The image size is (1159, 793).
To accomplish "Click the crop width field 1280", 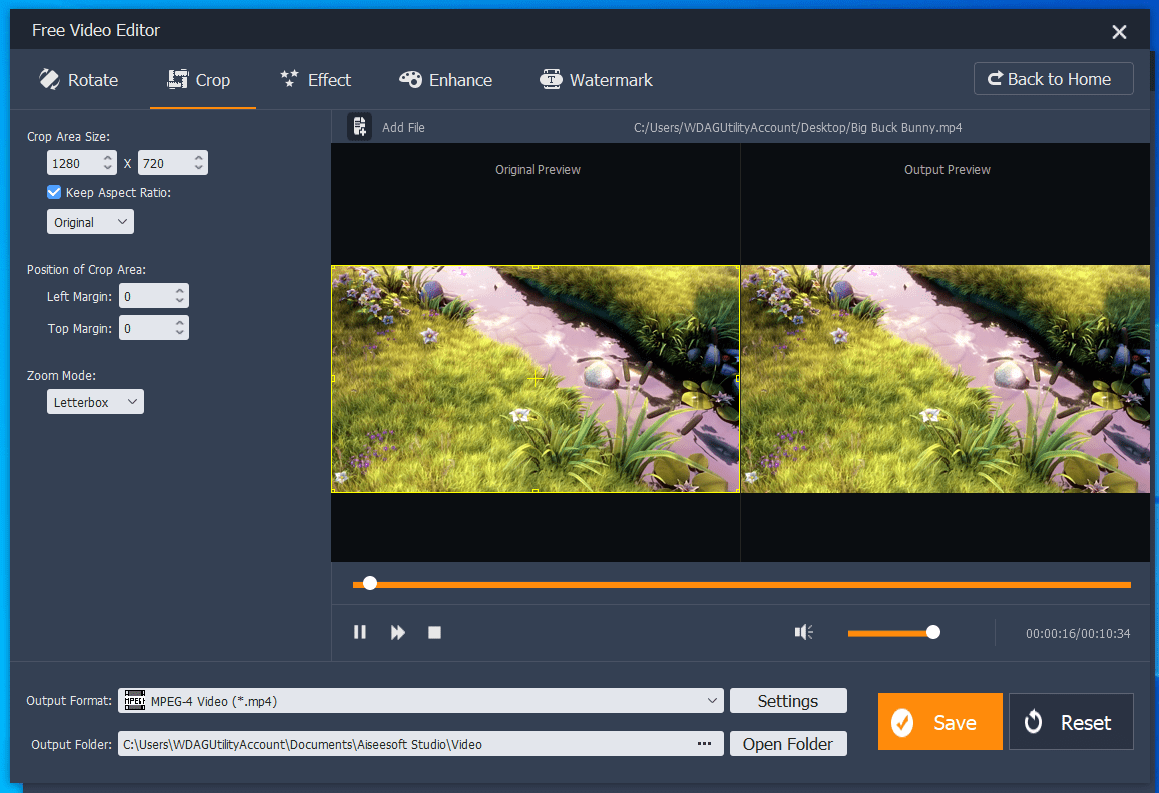I will [x=75, y=163].
